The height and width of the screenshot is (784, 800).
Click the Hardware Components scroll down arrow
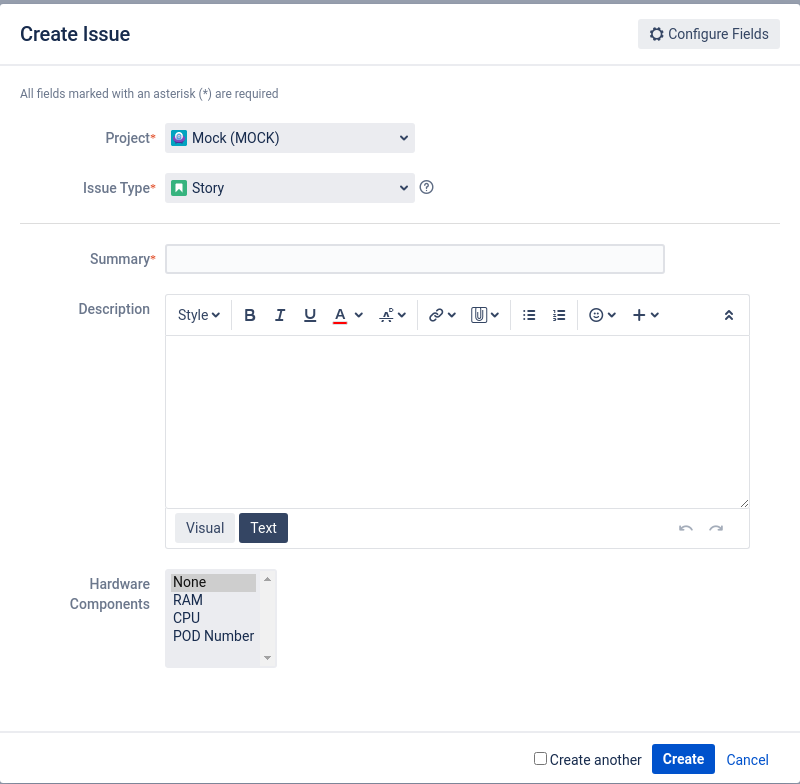point(267,658)
